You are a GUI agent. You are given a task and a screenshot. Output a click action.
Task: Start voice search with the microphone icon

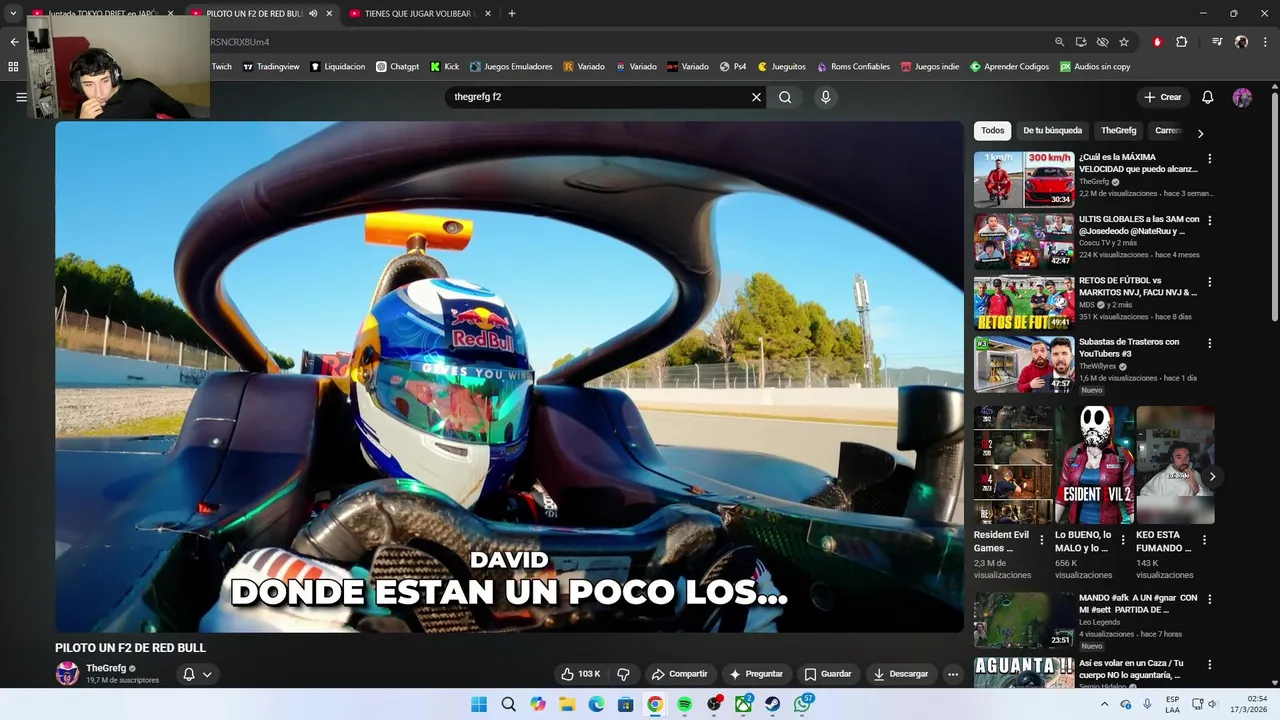(x=825, y=97)
